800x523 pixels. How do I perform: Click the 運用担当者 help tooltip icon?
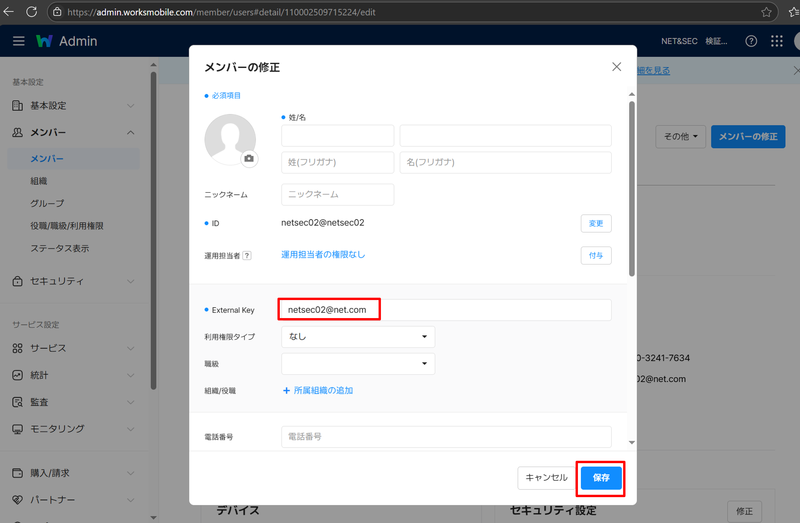(x=247, y=255)
